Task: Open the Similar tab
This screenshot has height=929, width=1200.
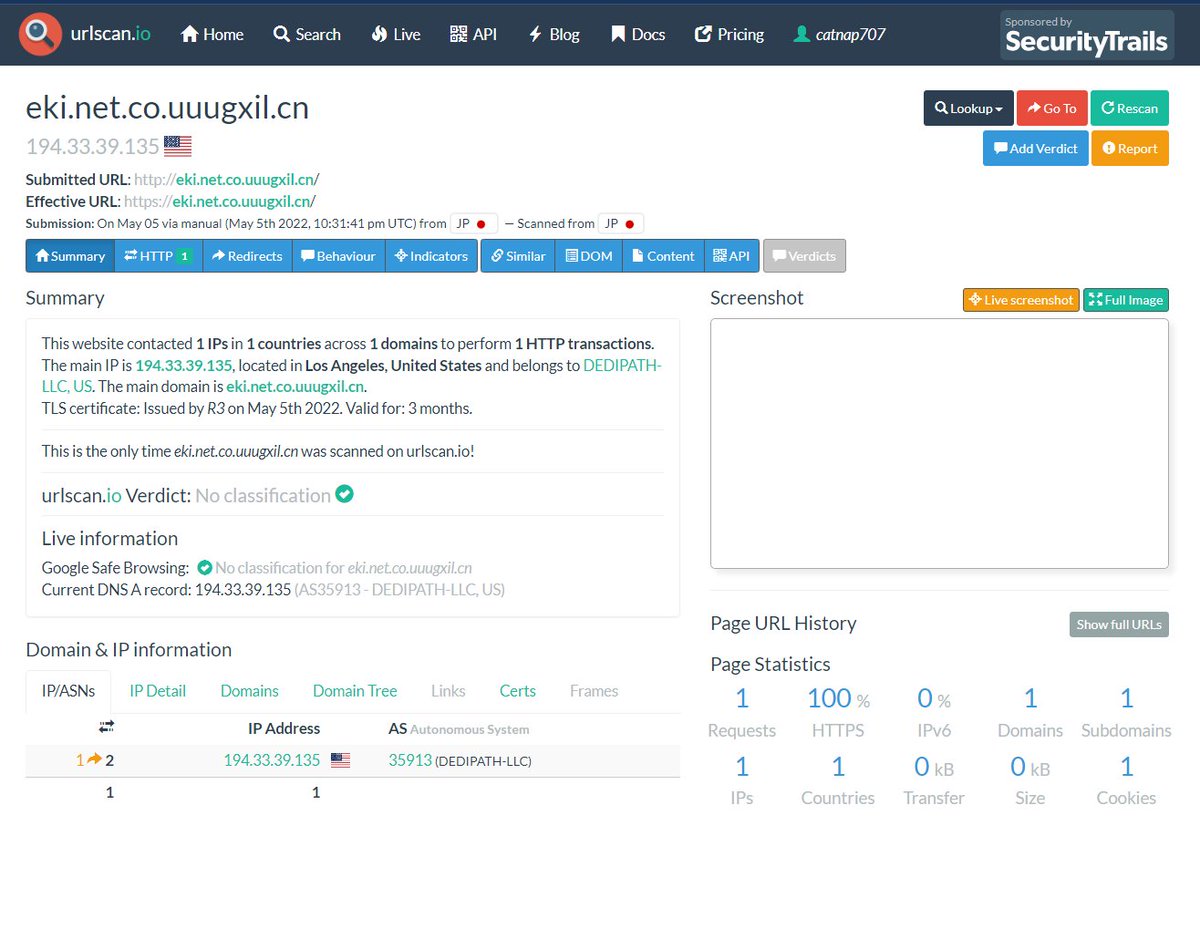Action: (518, 256)
